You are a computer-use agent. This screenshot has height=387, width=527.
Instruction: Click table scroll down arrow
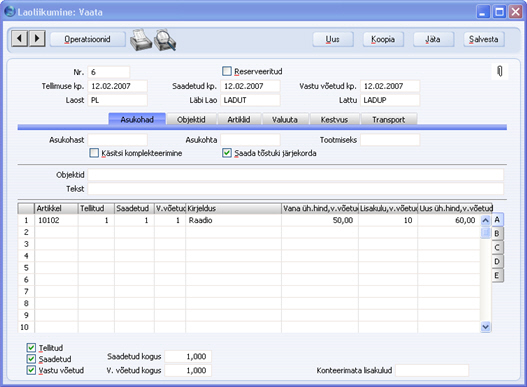point(485,326)
